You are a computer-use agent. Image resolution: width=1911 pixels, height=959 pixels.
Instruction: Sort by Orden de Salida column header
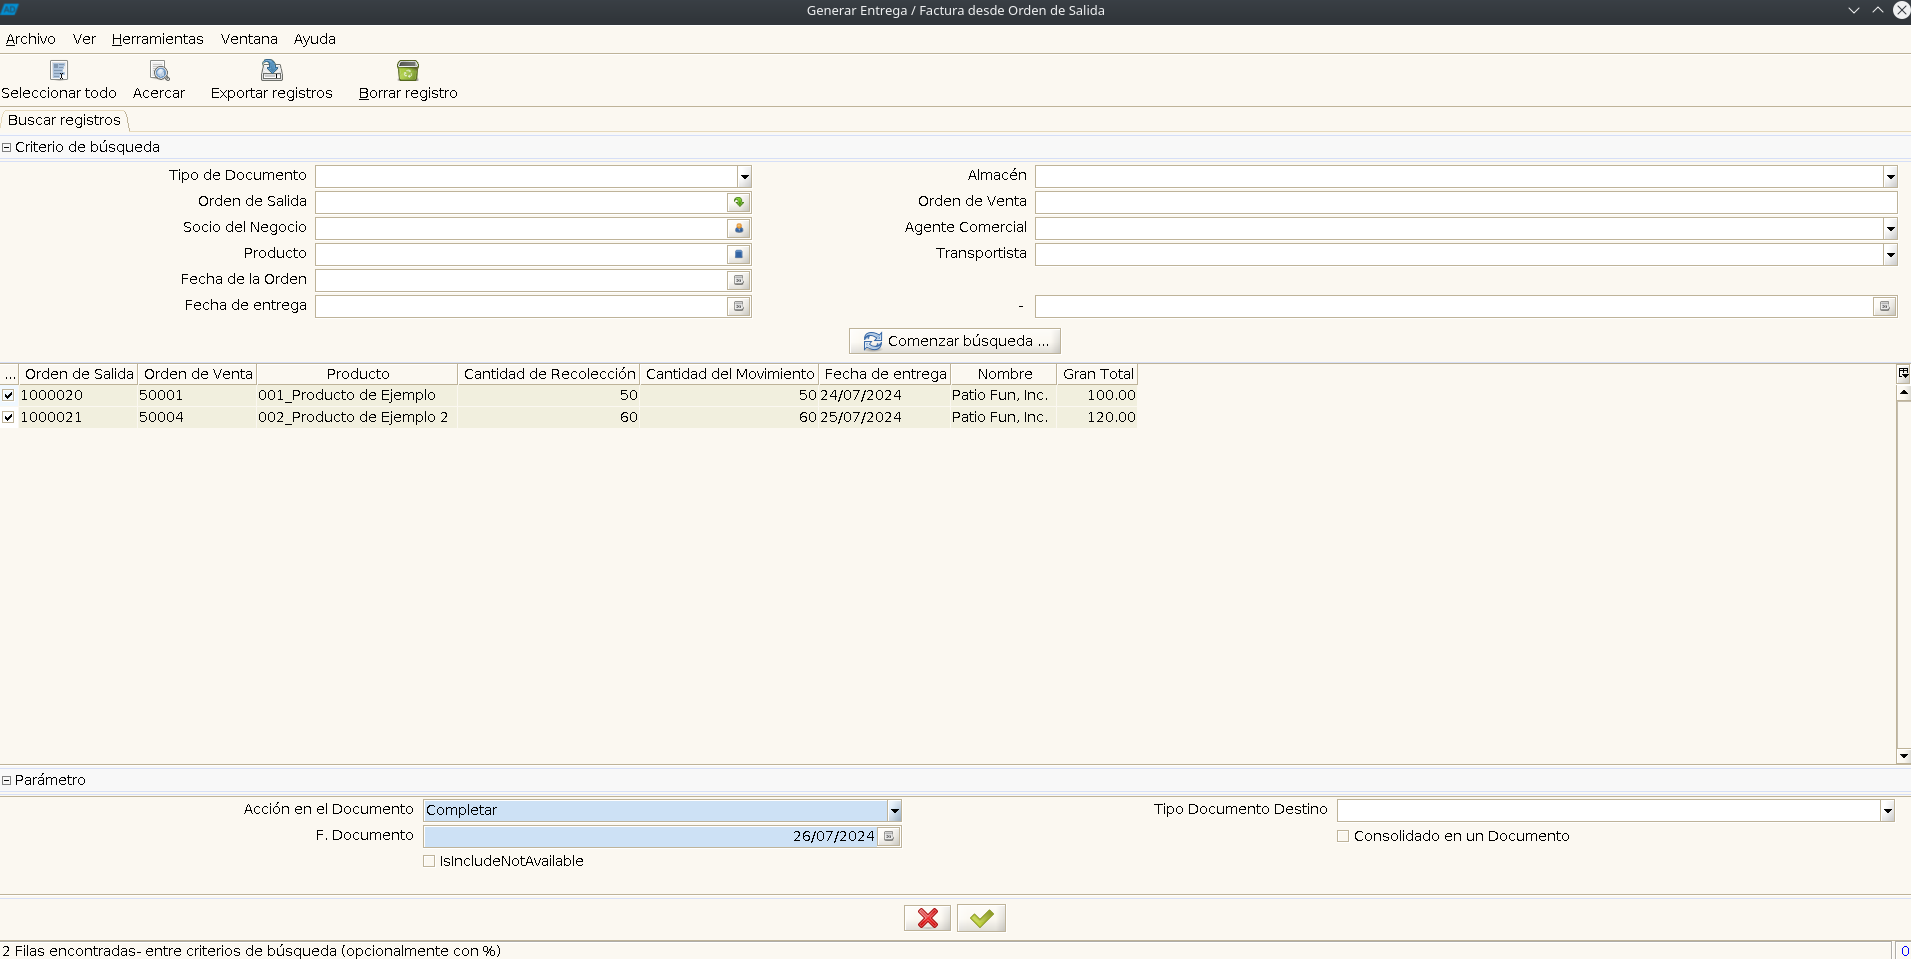(79, 374)
